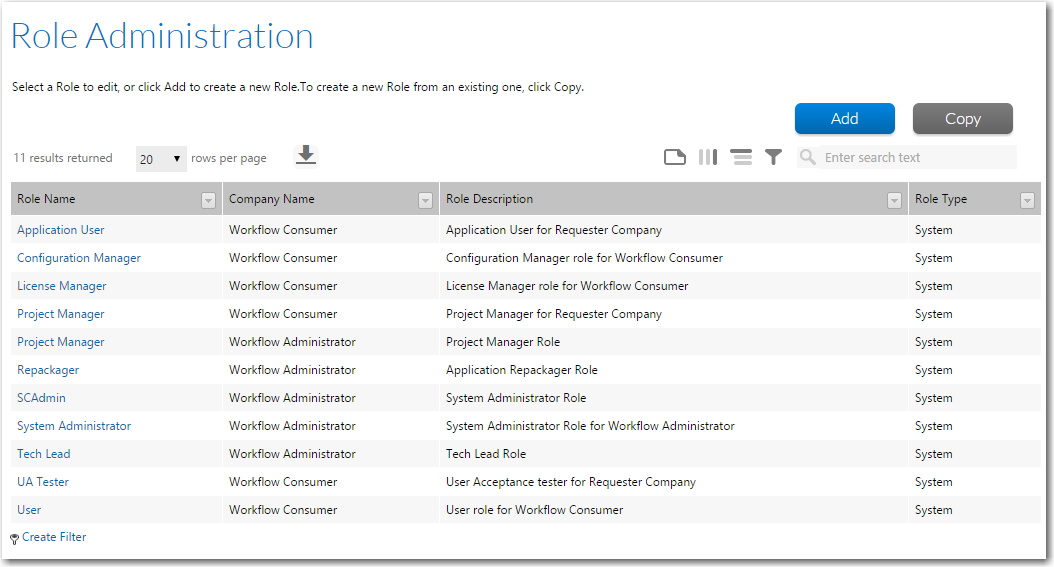Click the download/export results icon
Viewport: 1054px width, 567px height.
pyautogui.click(x=306, y=156)
